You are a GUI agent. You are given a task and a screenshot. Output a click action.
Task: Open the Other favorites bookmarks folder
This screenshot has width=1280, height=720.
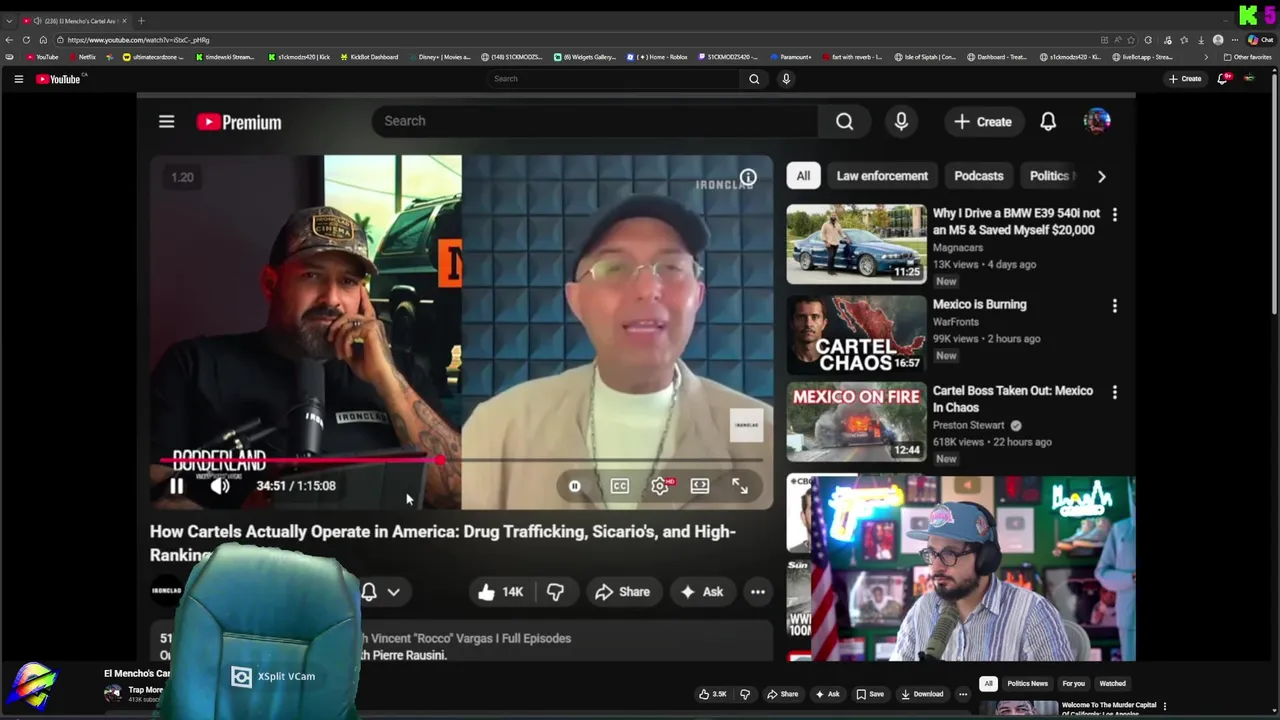pos(1248,57)
